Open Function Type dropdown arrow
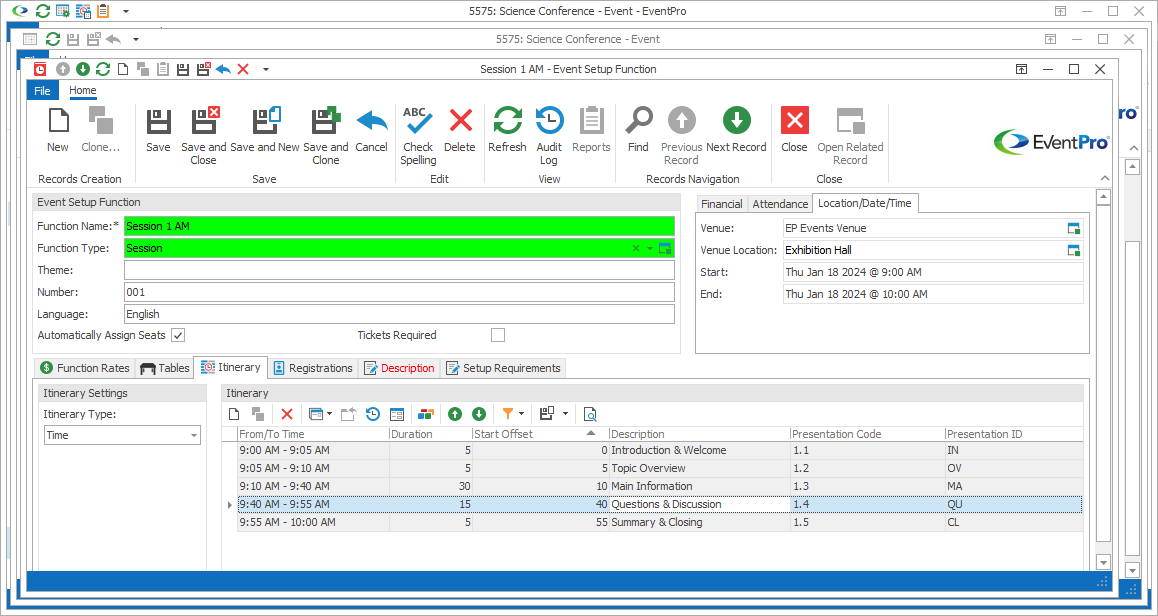The width and height of the screenshot is (1158, 616). 650,249
